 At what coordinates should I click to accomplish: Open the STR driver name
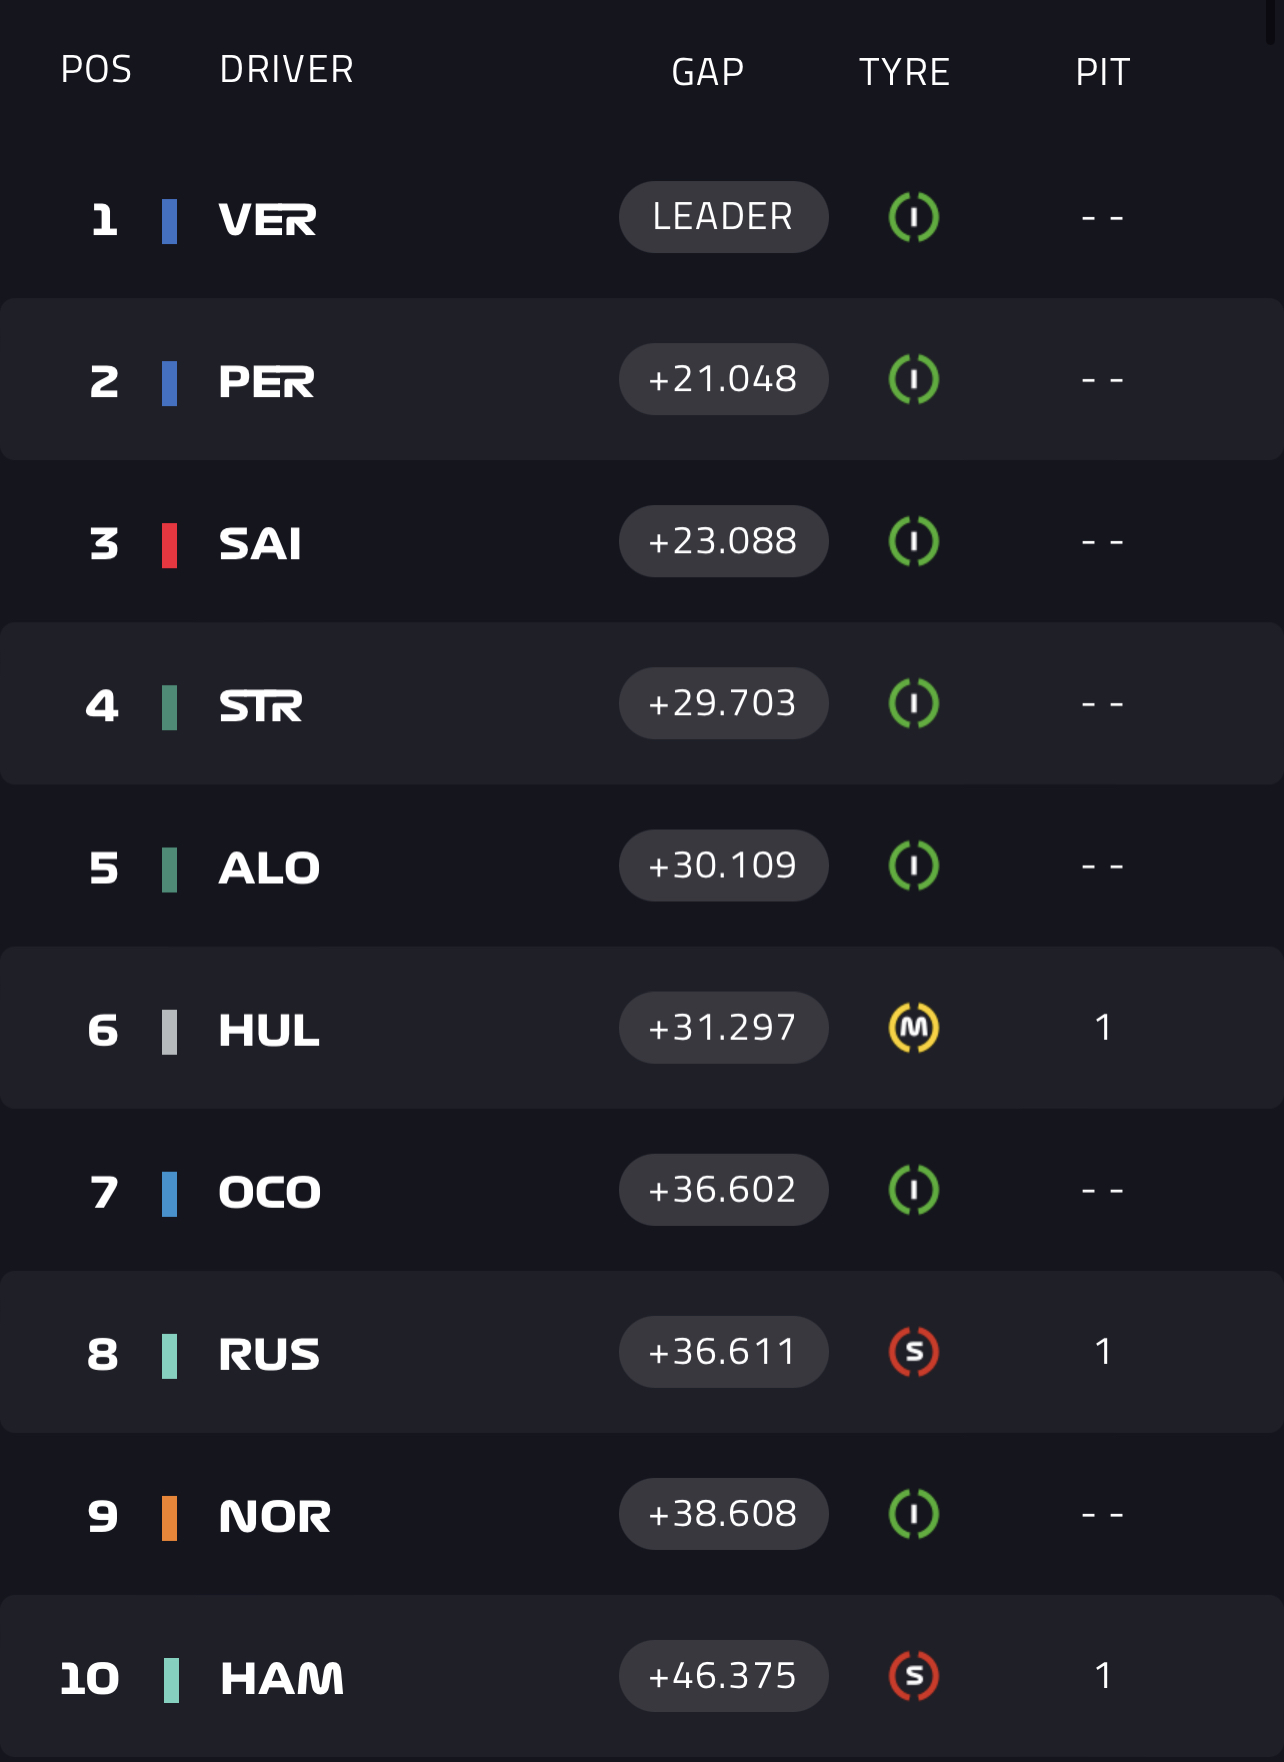point(260,706)
